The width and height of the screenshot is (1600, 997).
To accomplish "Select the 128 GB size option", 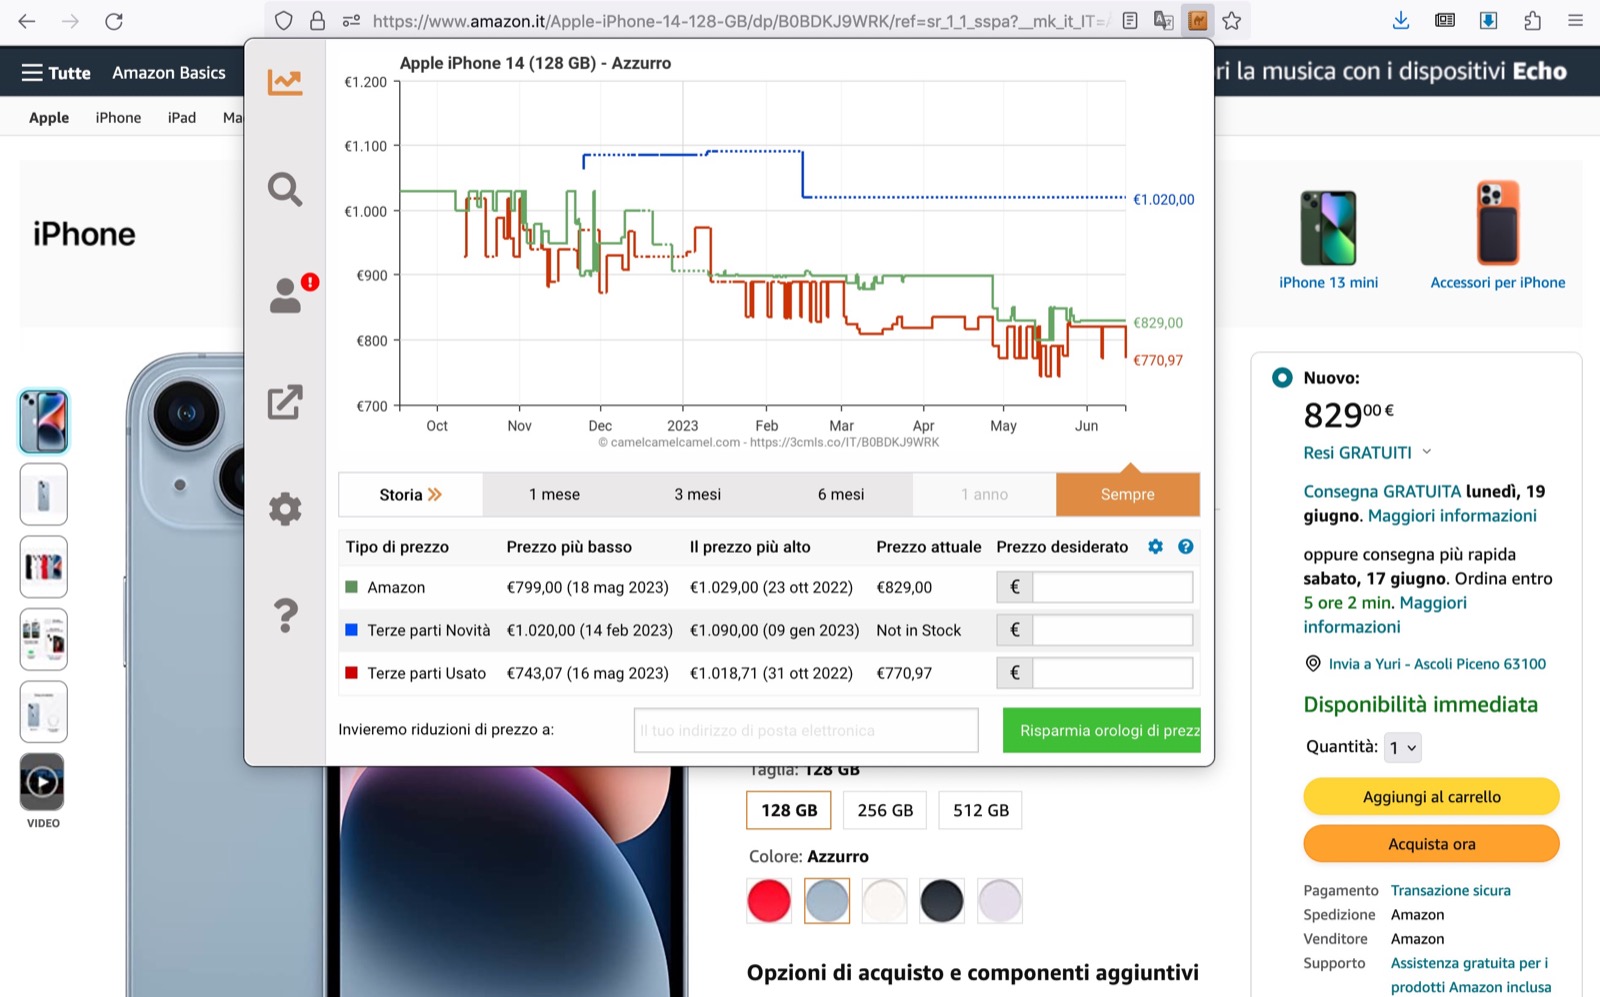I will pos(789,810).
